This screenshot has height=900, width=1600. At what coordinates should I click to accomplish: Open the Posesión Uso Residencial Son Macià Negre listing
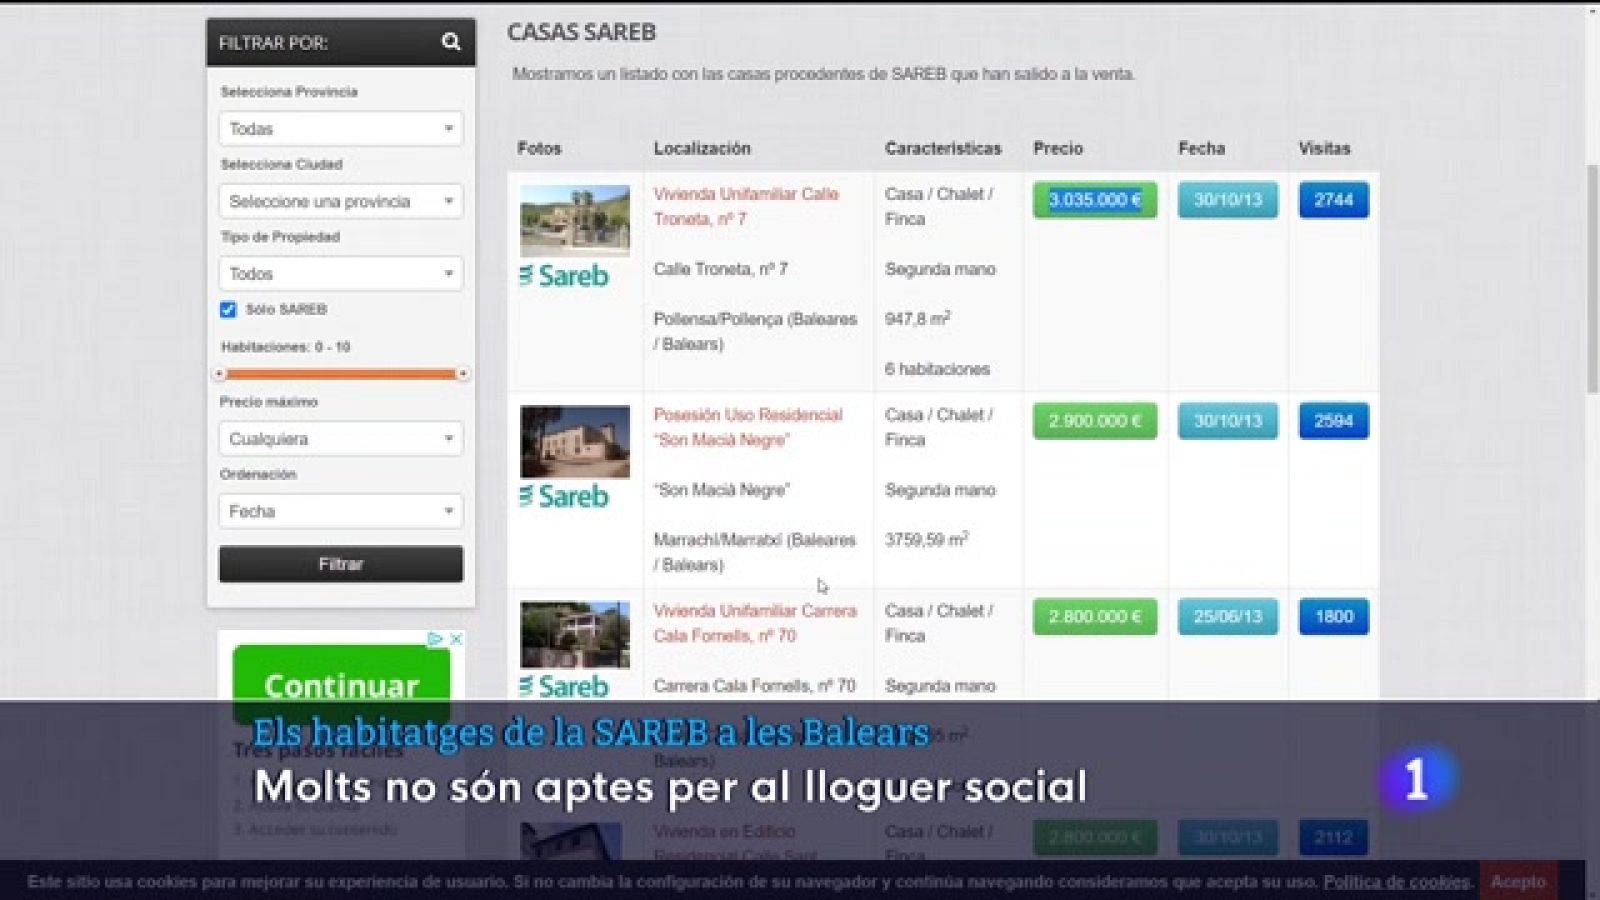pyautogui.click(x=749, y=427)
